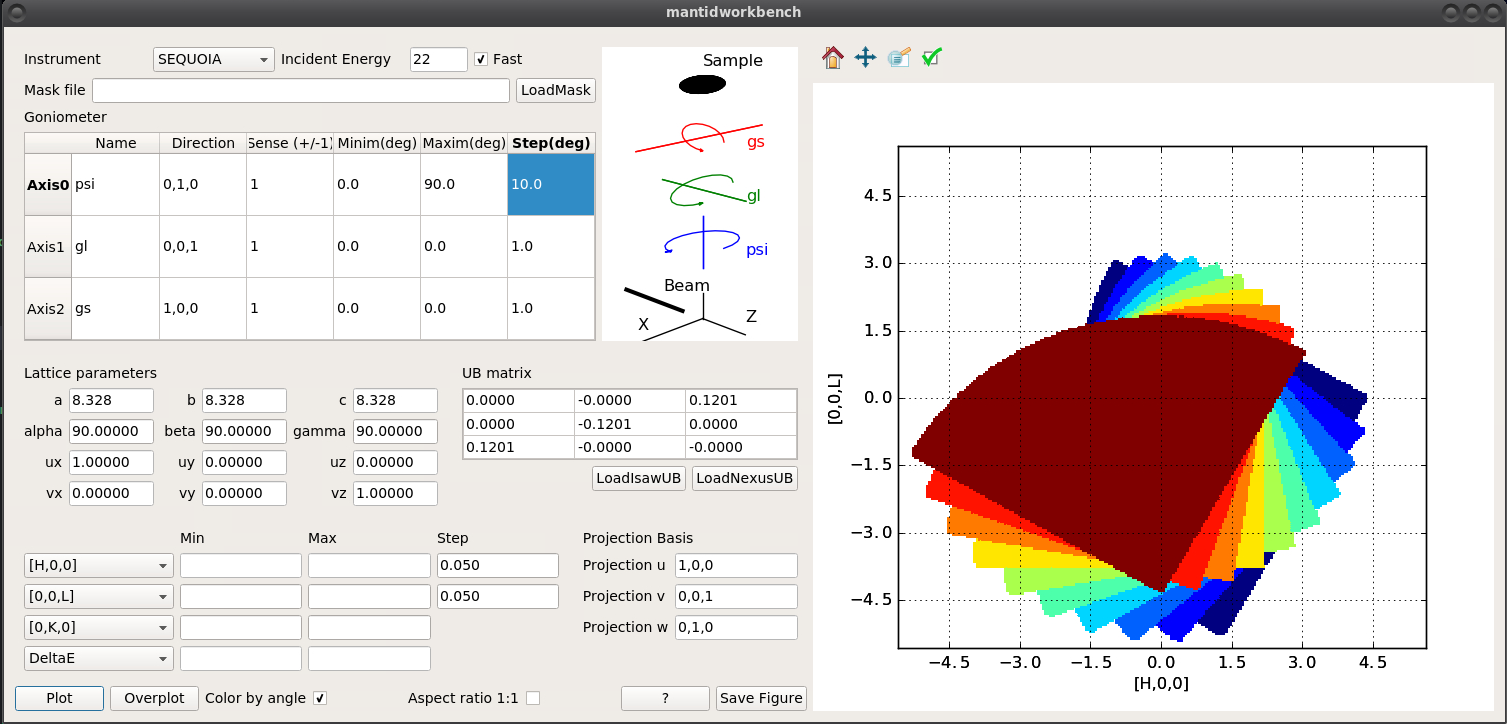Enable Aspect ratio 1:1 checkbox
This screenshot has height=724, width=1507.
[x=533, y=698]
